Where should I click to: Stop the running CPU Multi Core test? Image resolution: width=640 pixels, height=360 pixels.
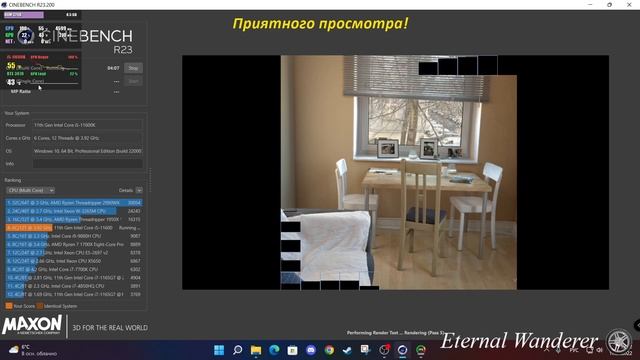pos(133,68)
